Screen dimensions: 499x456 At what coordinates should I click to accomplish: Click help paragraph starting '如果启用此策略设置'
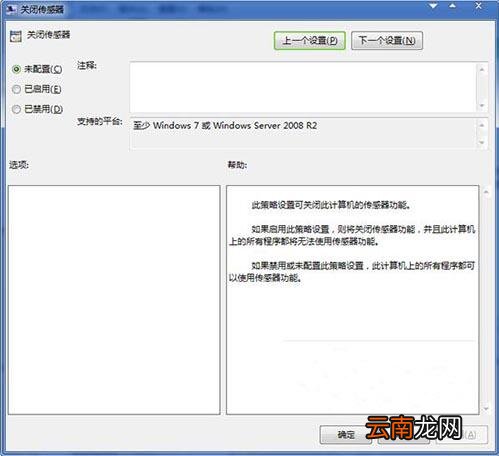(x=352, y=235)
